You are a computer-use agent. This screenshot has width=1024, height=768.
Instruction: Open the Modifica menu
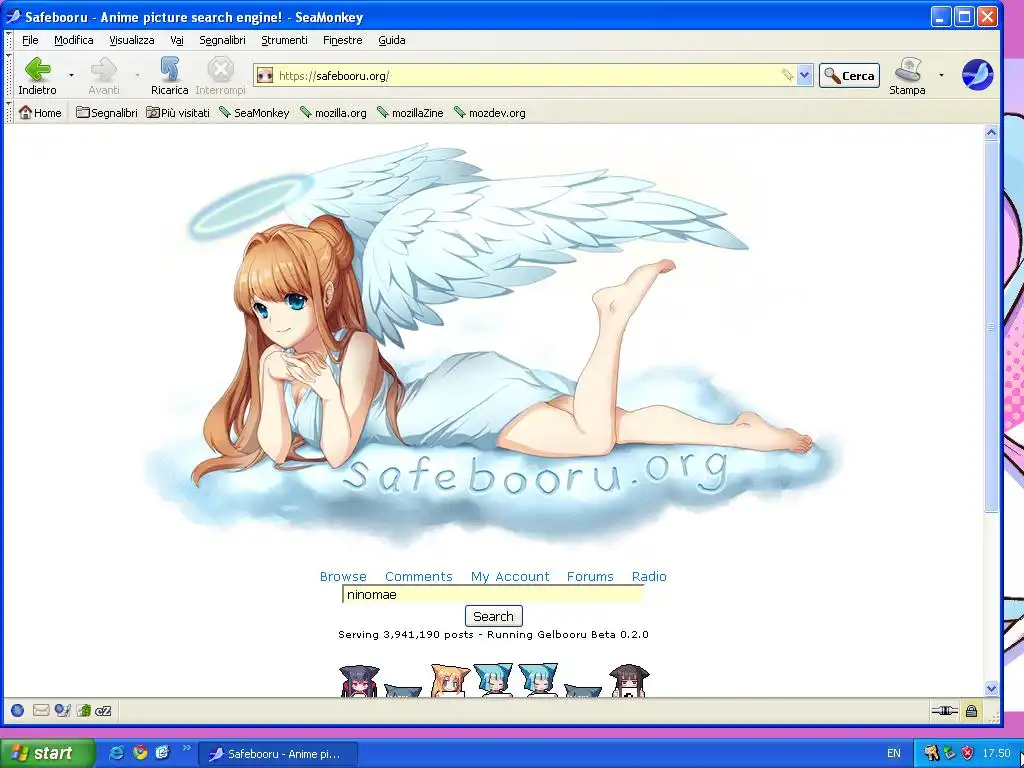(x=74, y=40)
